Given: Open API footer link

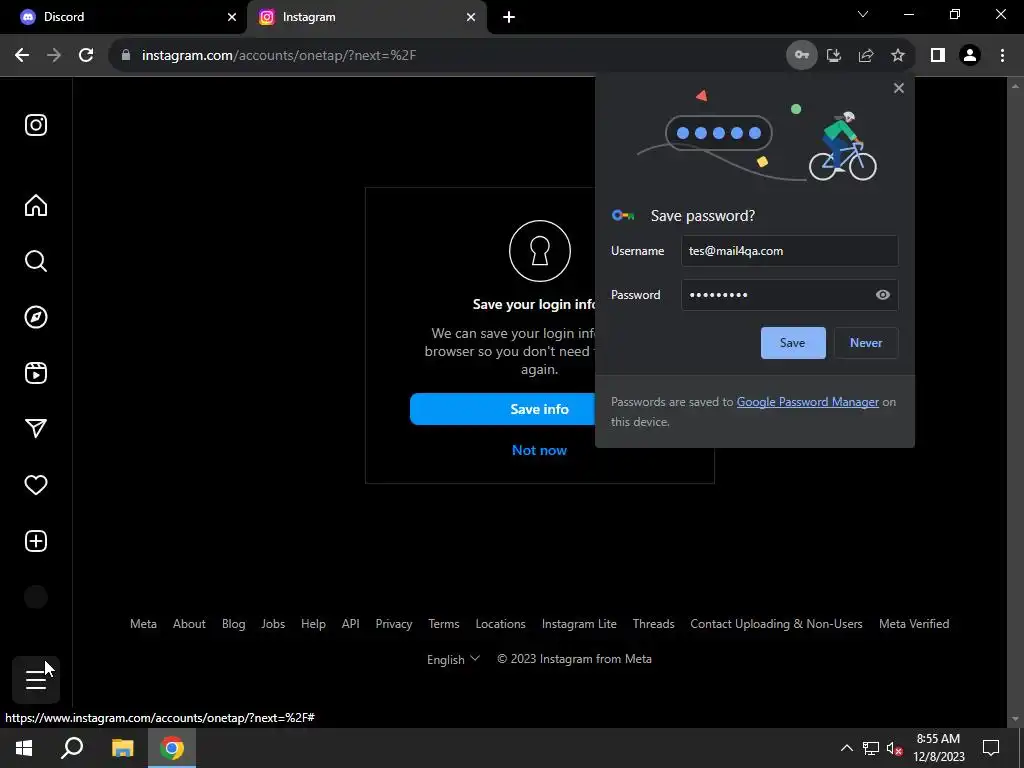Looking at the screenshot, I should 351,624.
